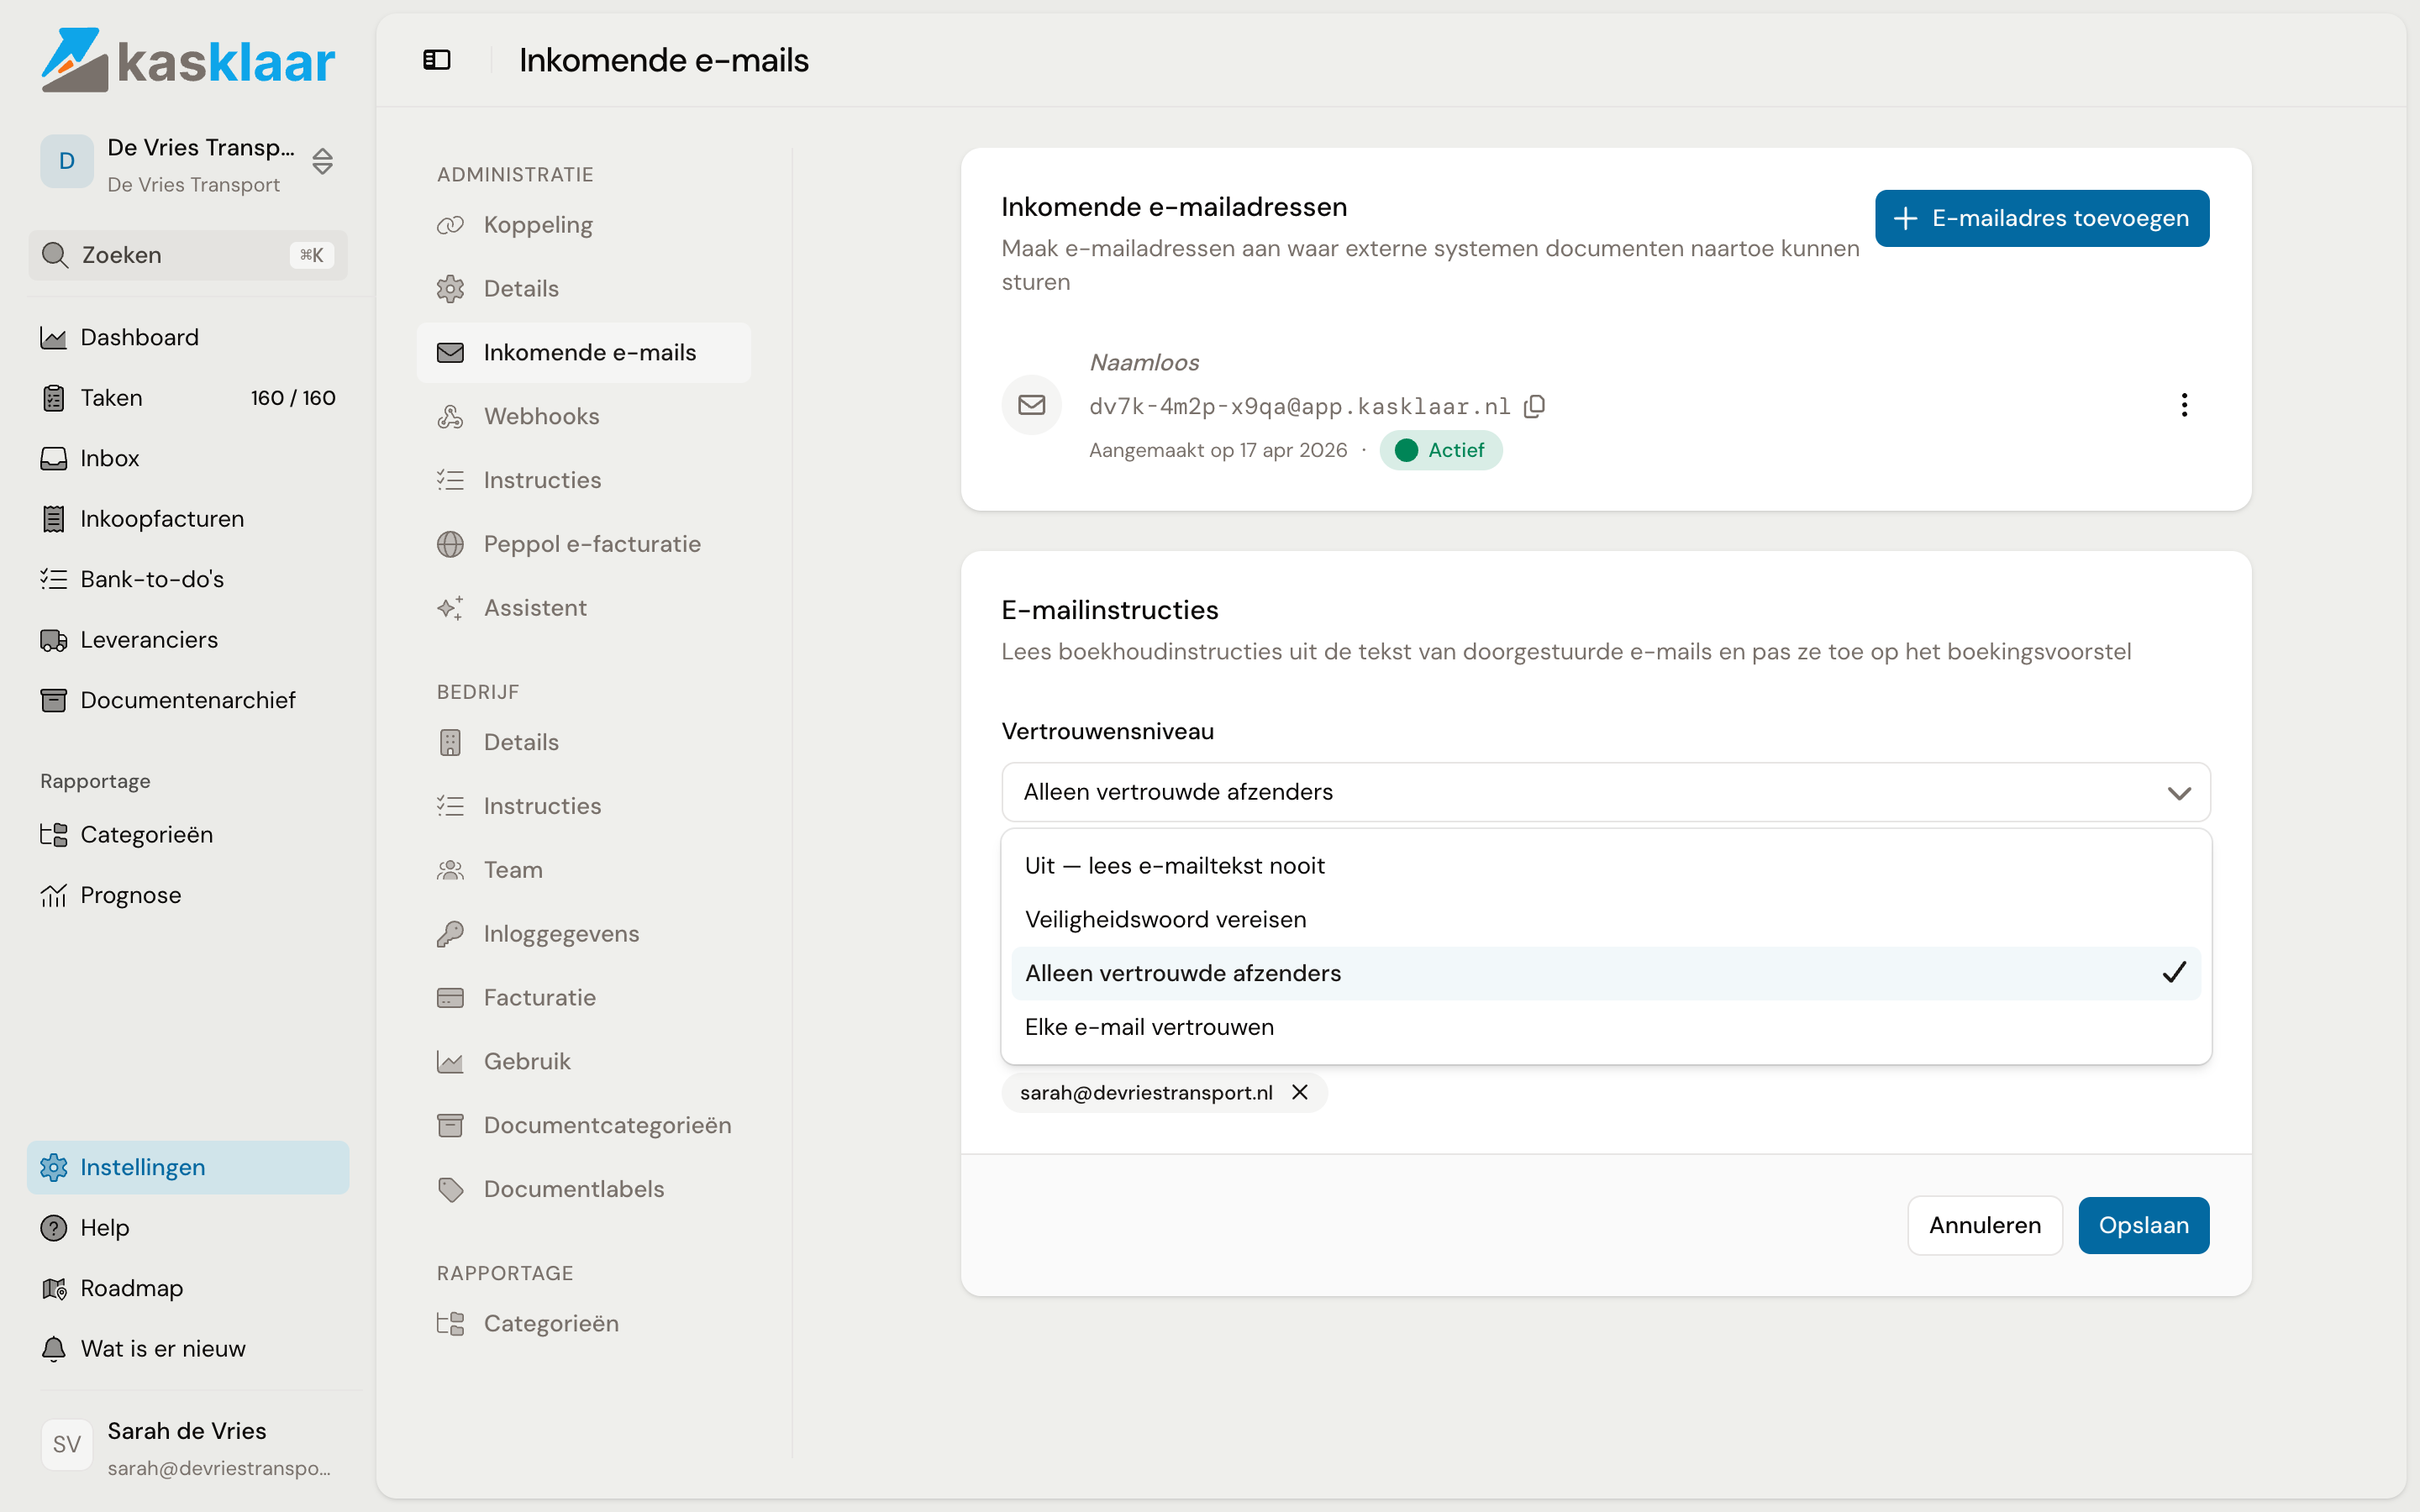Open Gebruik settings

click(x=584, y=1061)
